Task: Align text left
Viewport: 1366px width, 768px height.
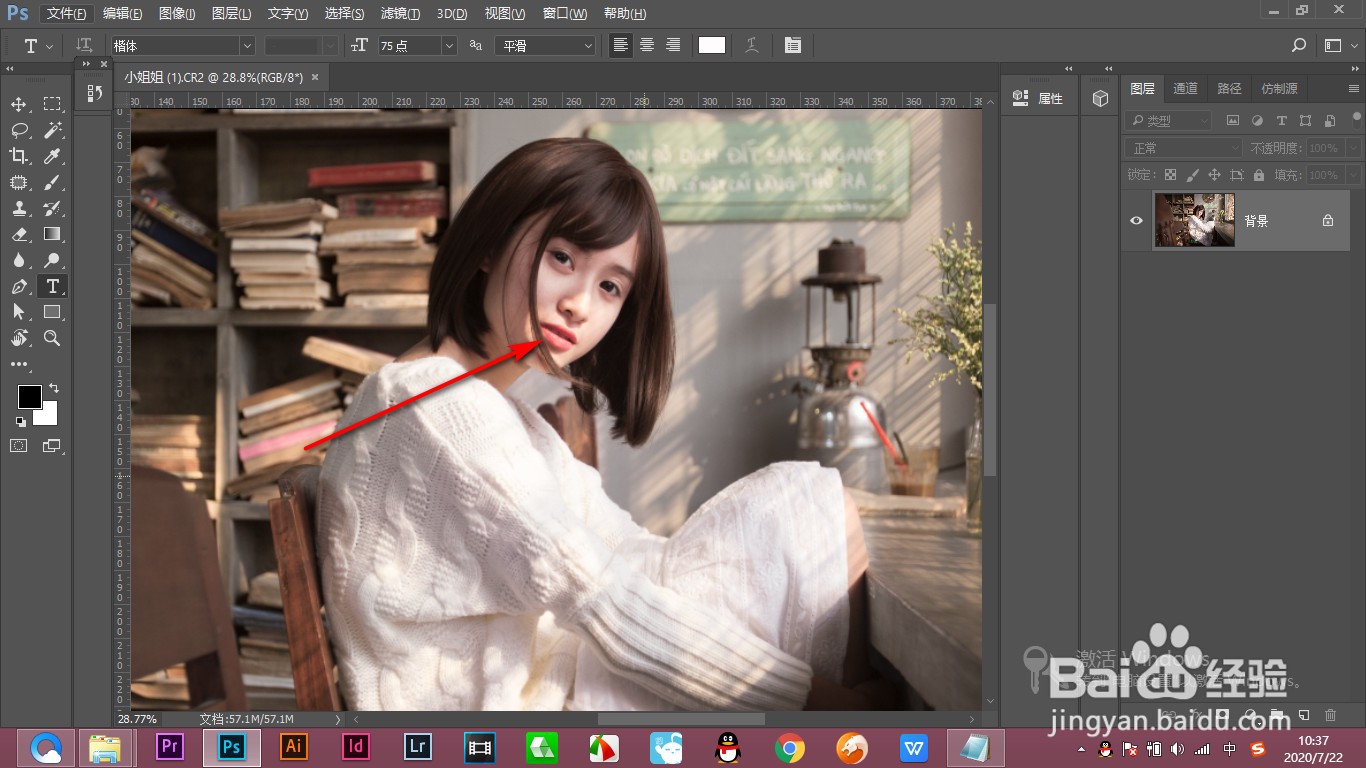Action: 621,46
